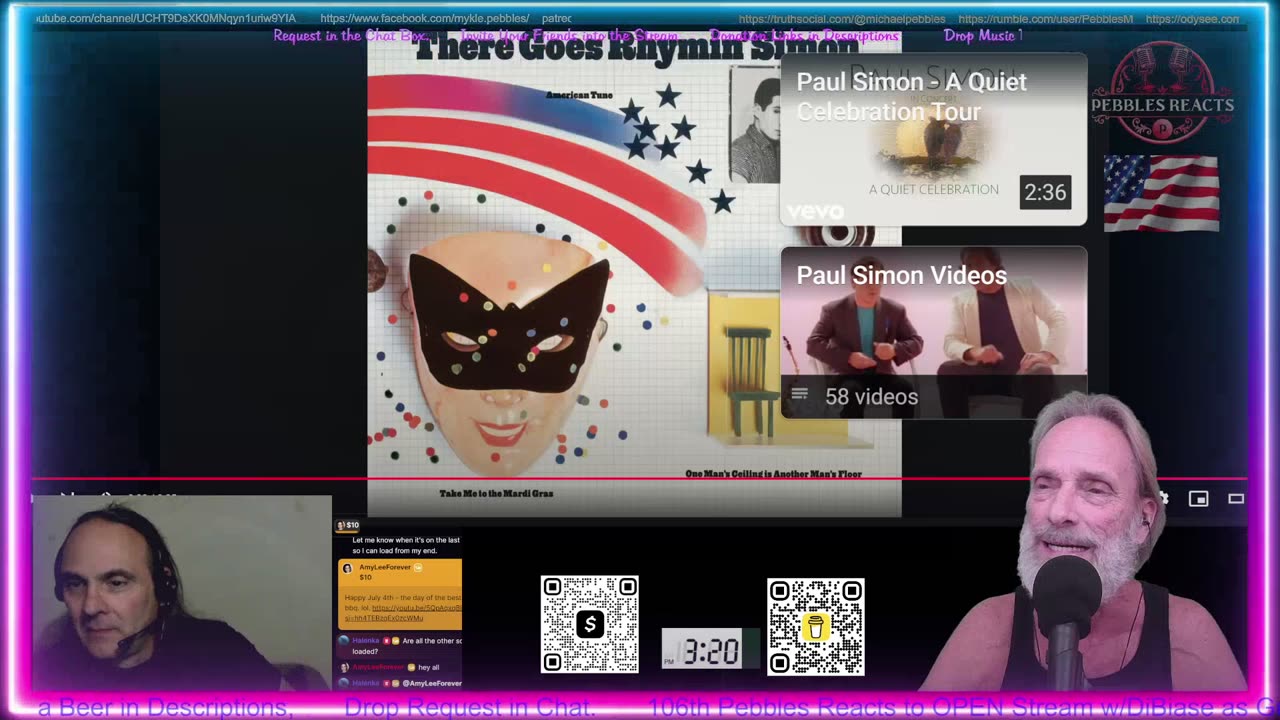Screen dimensions: 1280x720
Task: Click the AmyLeeForever $10 superchat name
Action: [385, 567]
